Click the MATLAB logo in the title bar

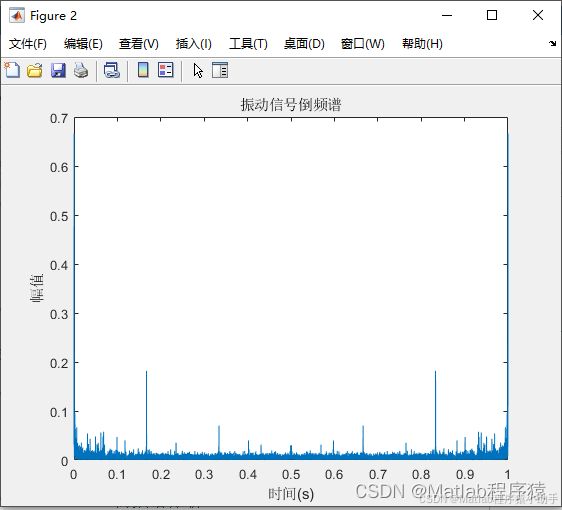coord(17,16)
